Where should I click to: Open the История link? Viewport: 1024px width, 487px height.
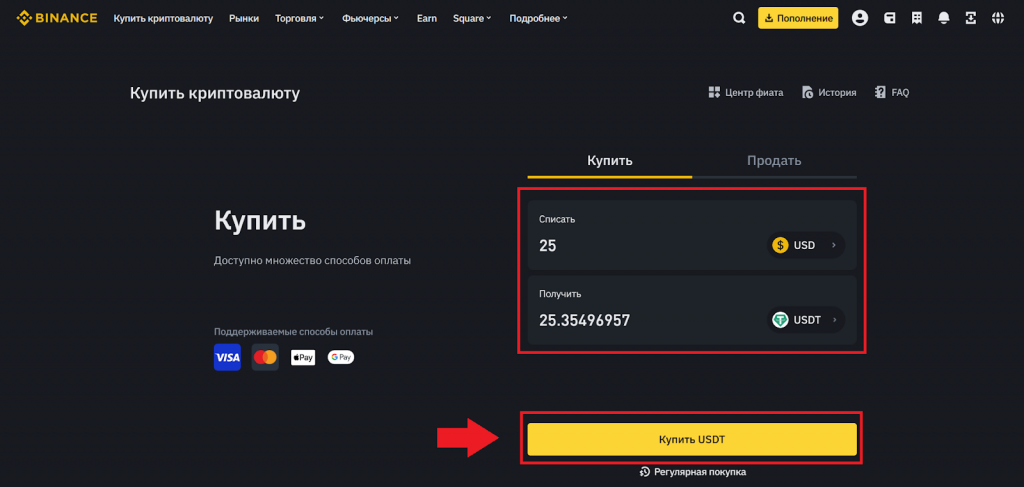pyautogui.click(x=829, y=92)
